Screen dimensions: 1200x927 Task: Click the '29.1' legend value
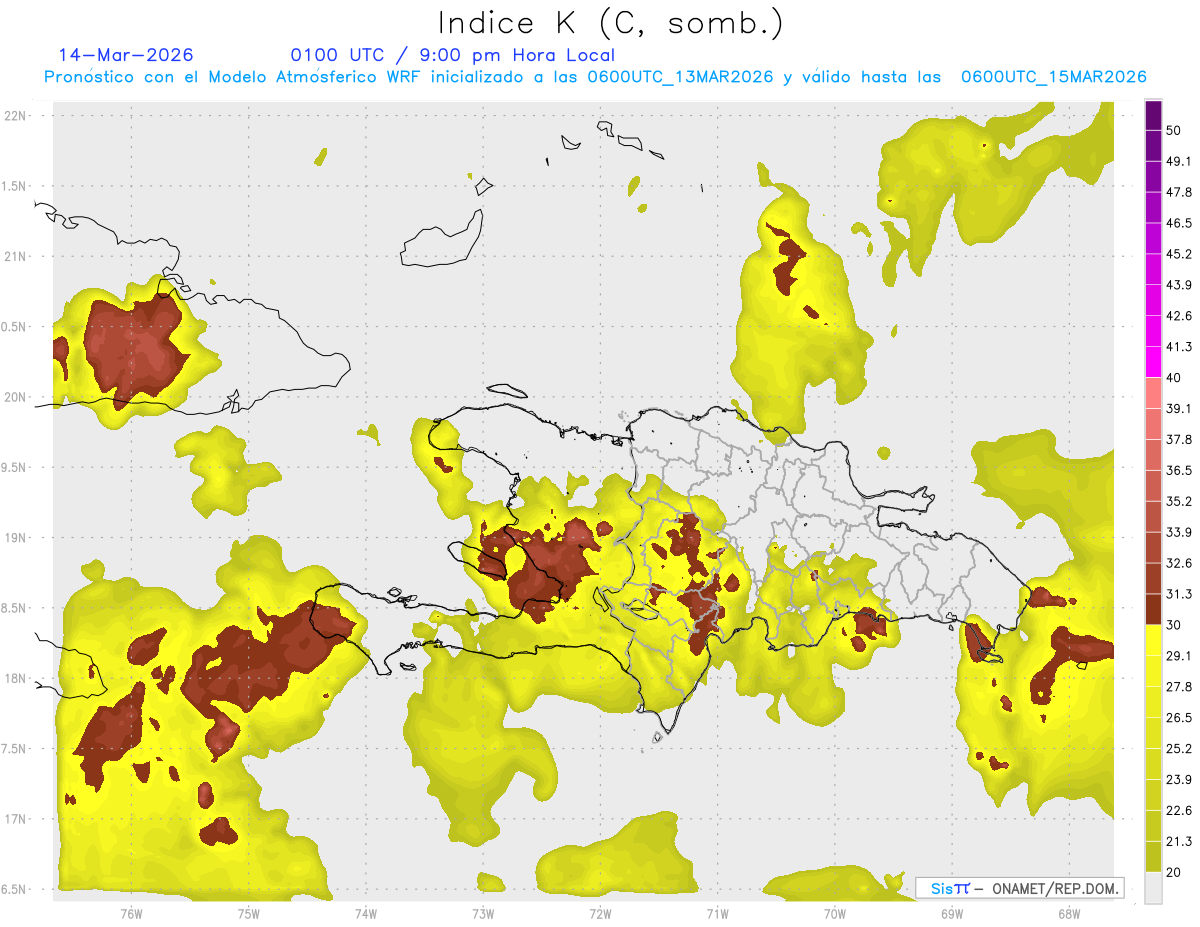[1178, 656]
